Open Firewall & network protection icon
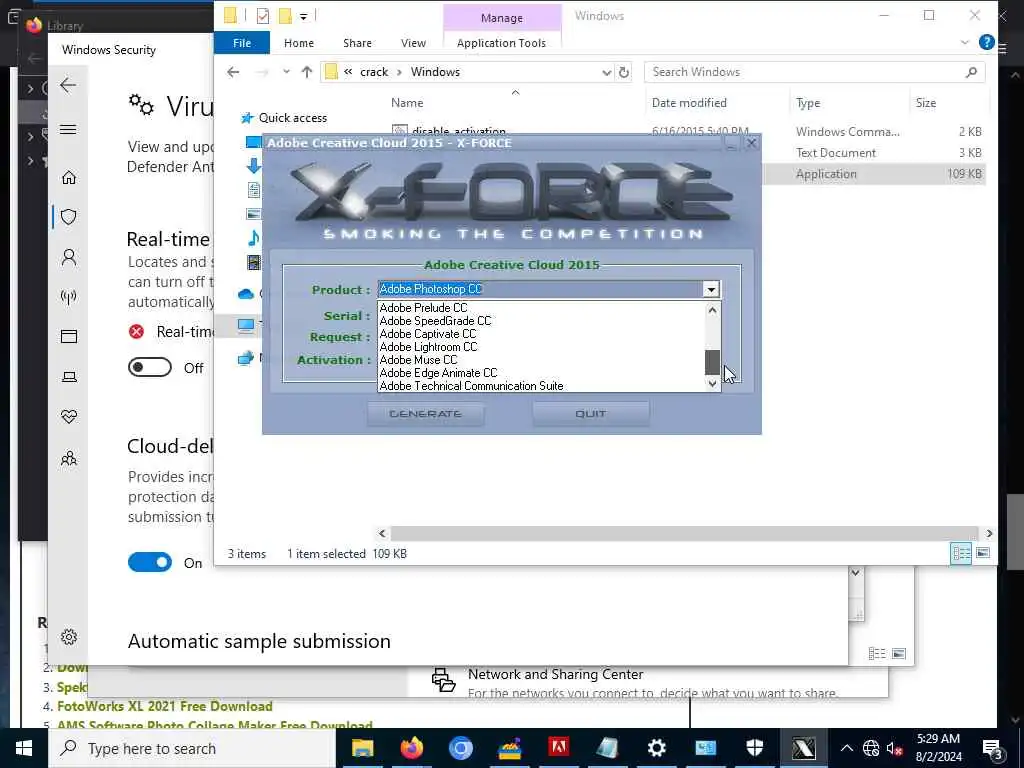Image resolution: width=1024 pixels, height=768 pixels. [69, 297]
